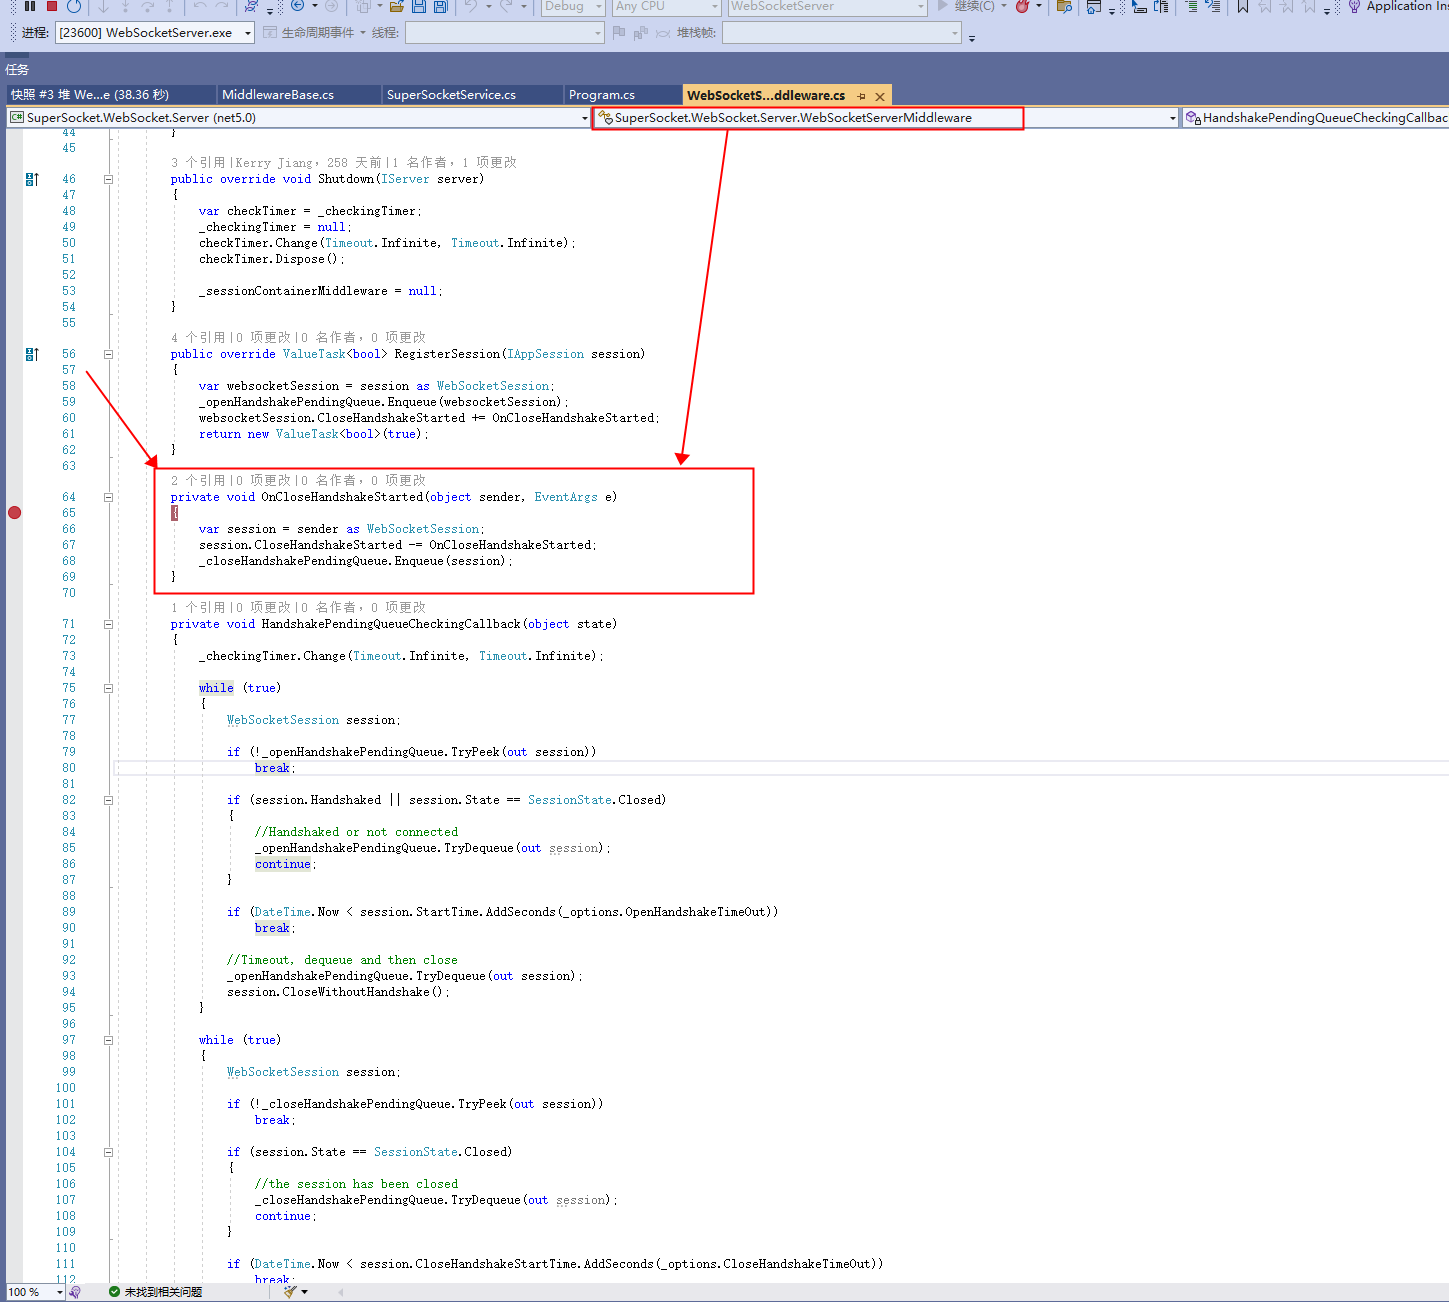Click the override indicator at line 46
The height and width of the screenshot is (1302, 1449).
point(32,179)
